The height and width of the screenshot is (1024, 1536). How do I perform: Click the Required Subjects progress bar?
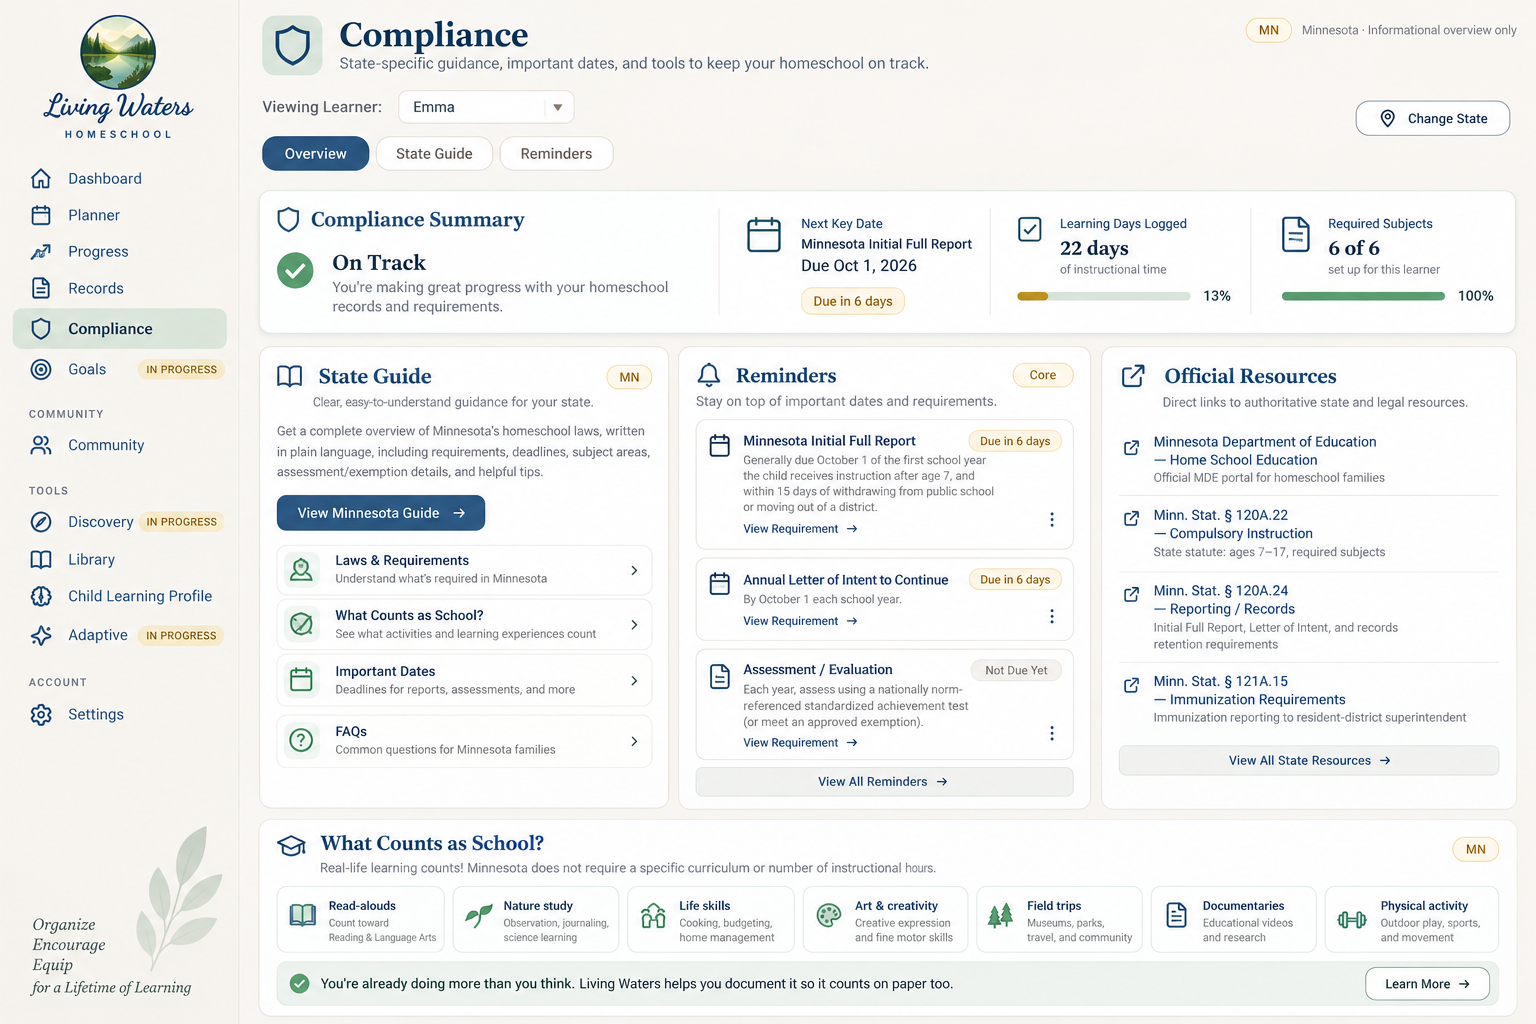point(1363,296)
